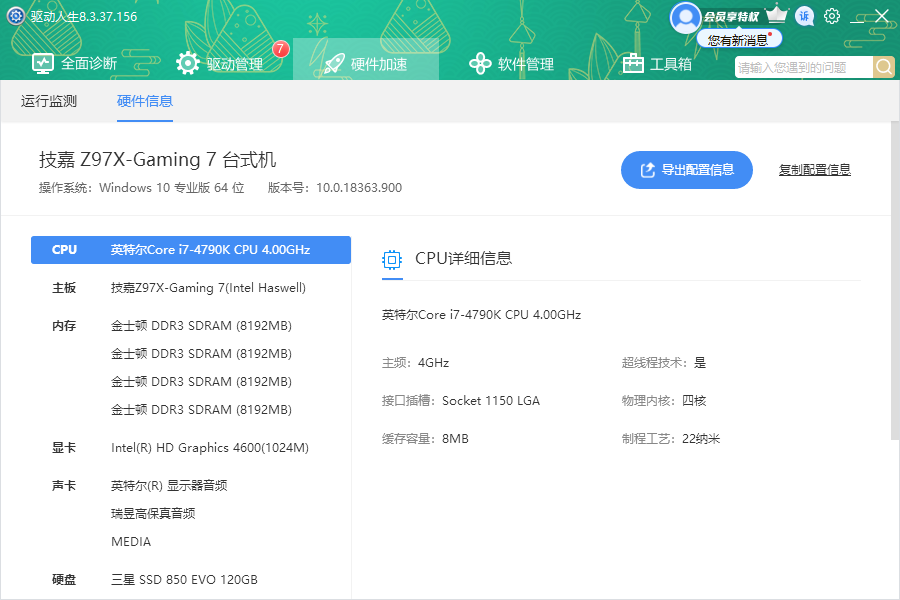Open the settings gear icon
Screen dimensions: 900x600
coord(832,16)
